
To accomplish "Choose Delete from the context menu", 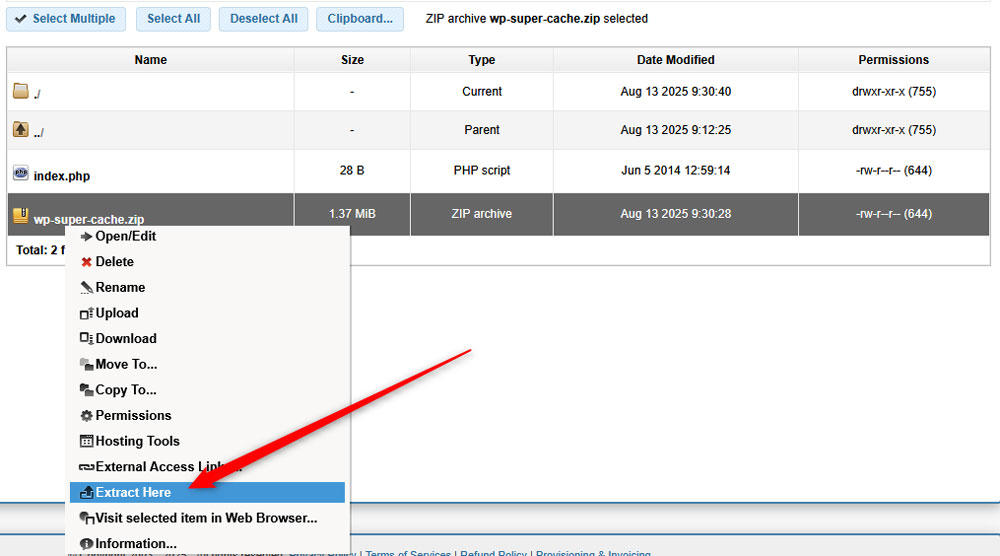I will [x=115, y=261].
